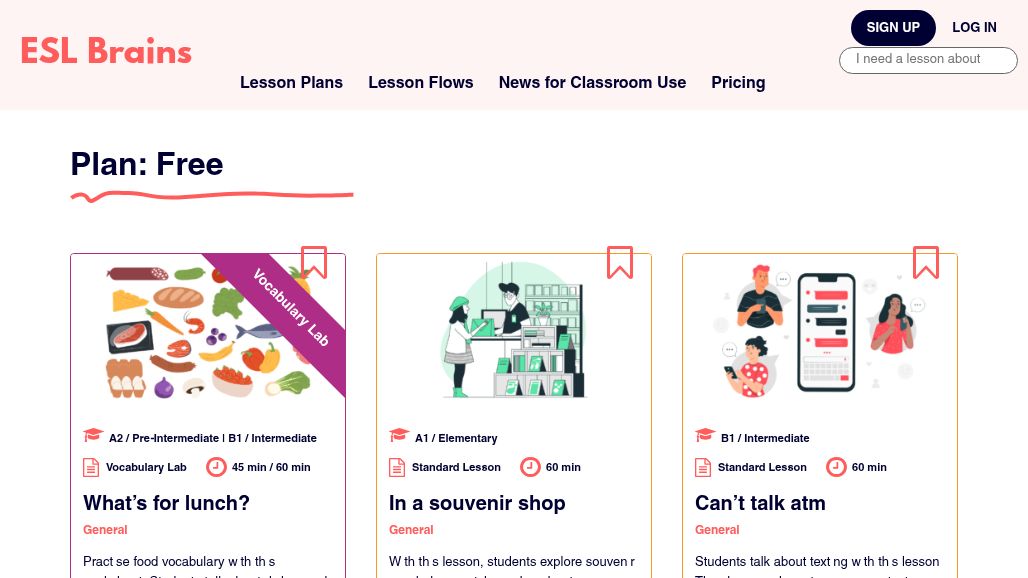This screenshot has width=1028, height=578.
Task: Click the LOG IN link
Action: click(974, 28)
